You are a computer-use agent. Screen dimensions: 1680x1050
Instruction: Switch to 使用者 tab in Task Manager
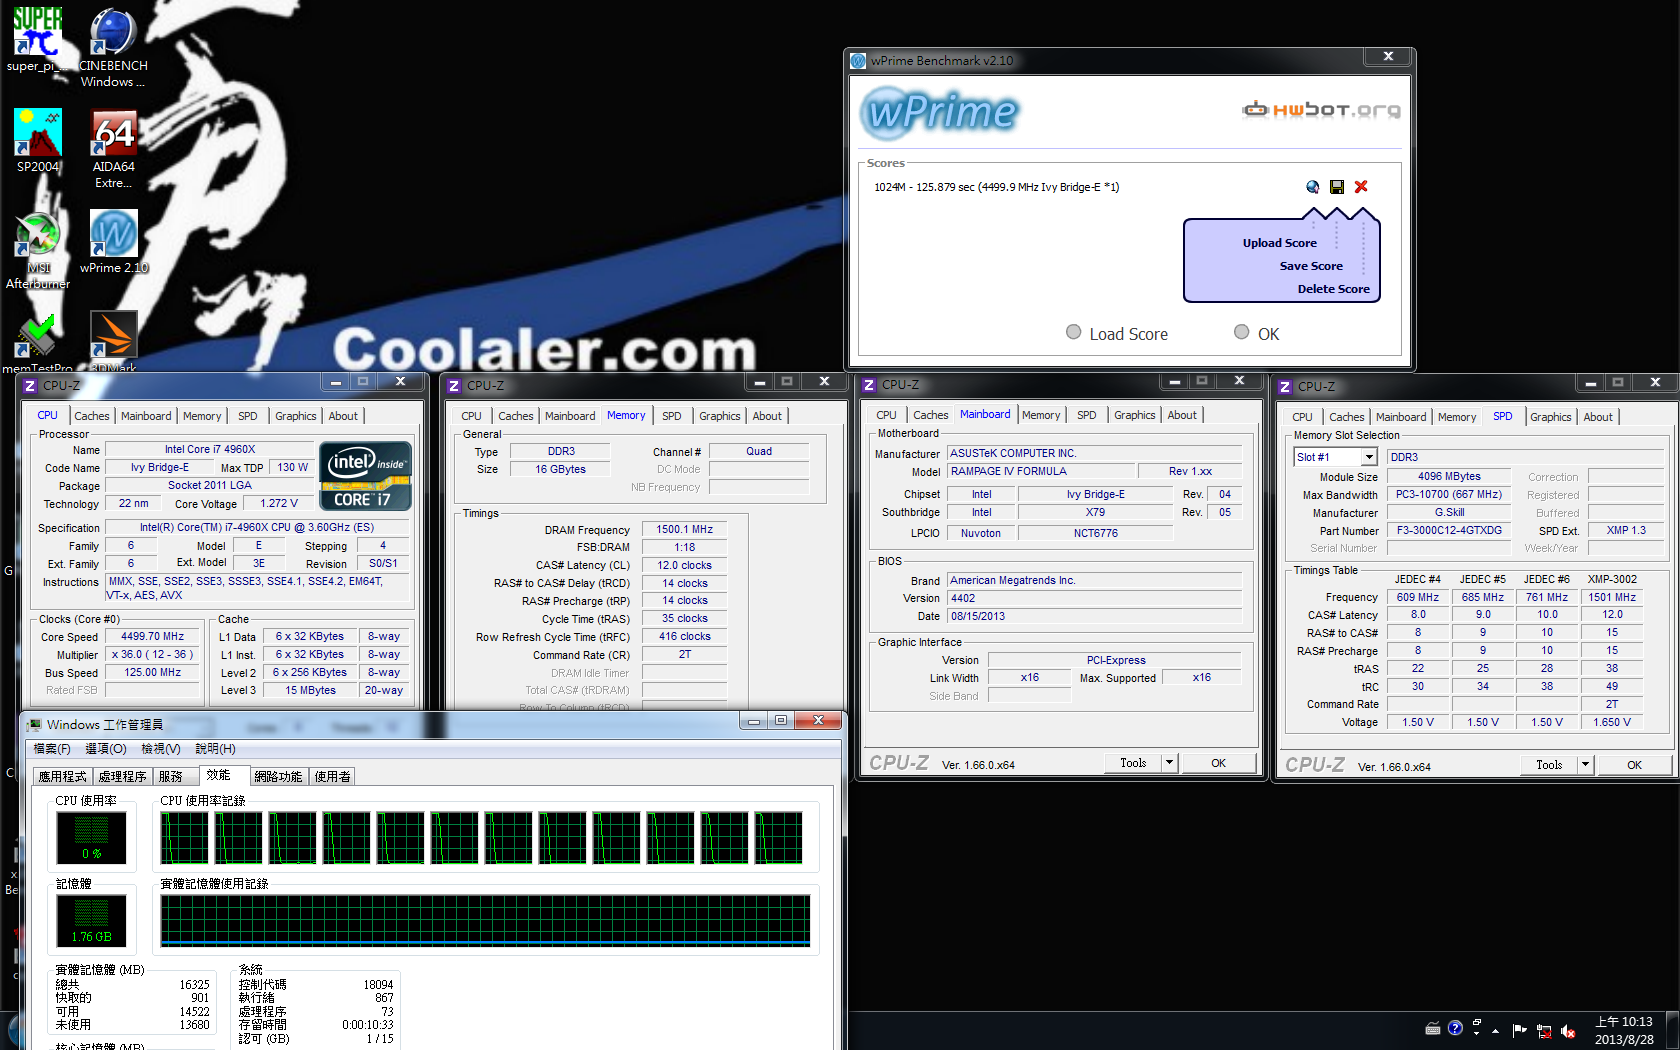click(333, 776)
